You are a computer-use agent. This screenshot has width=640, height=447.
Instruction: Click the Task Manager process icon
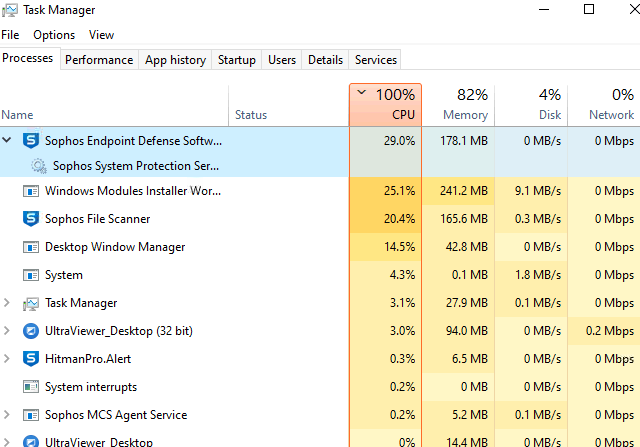[x=30, y=303]
